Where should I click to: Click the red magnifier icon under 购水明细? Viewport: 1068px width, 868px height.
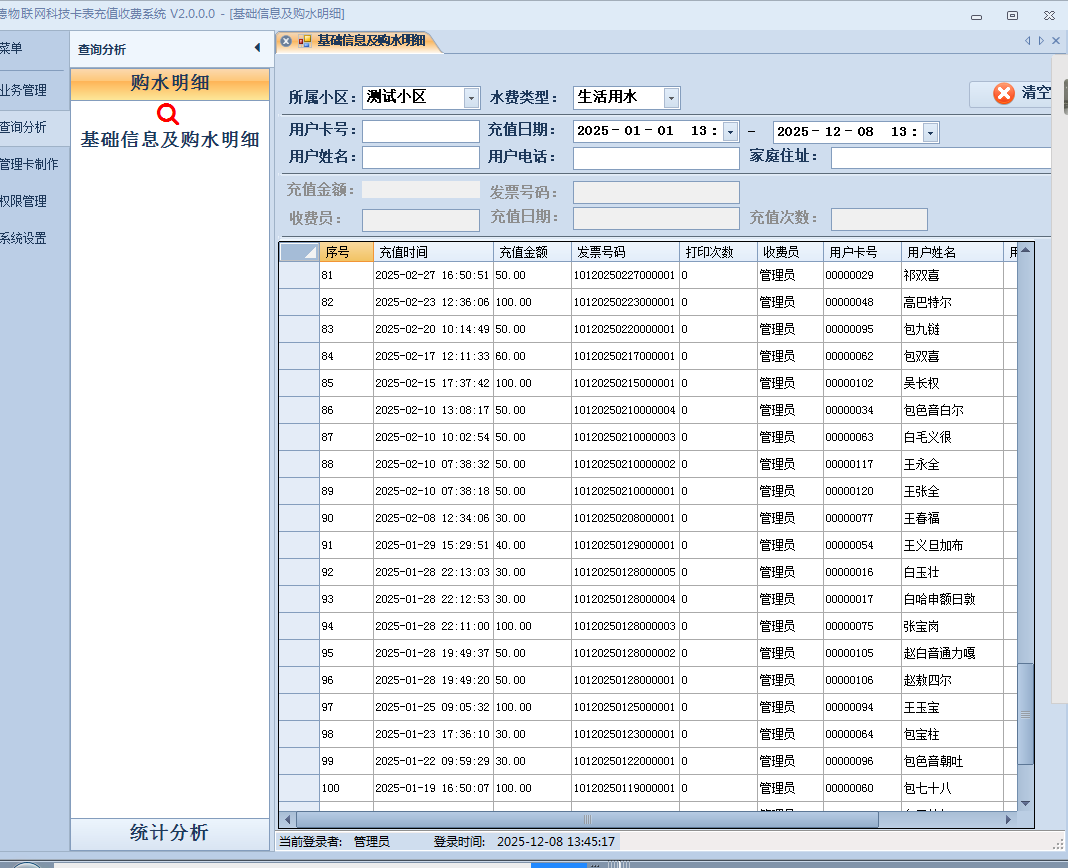(x=169, y=114)
